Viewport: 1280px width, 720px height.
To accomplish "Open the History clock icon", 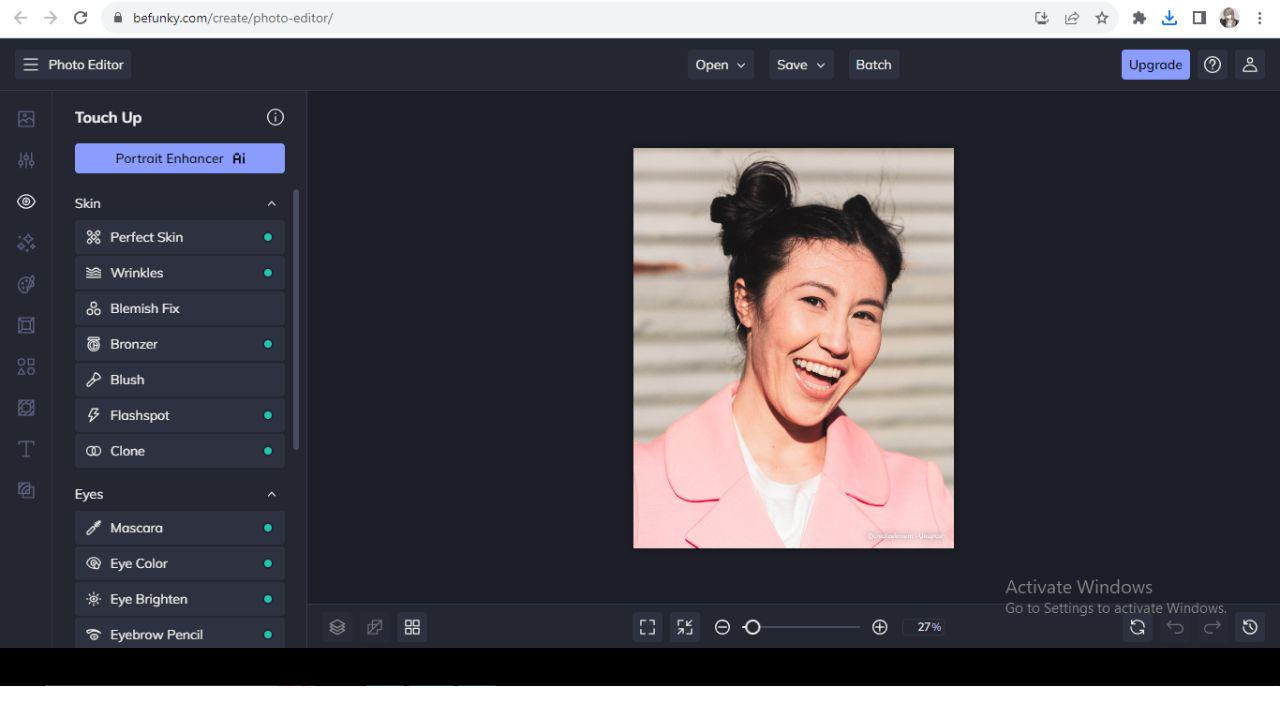I will (1250, 627).
